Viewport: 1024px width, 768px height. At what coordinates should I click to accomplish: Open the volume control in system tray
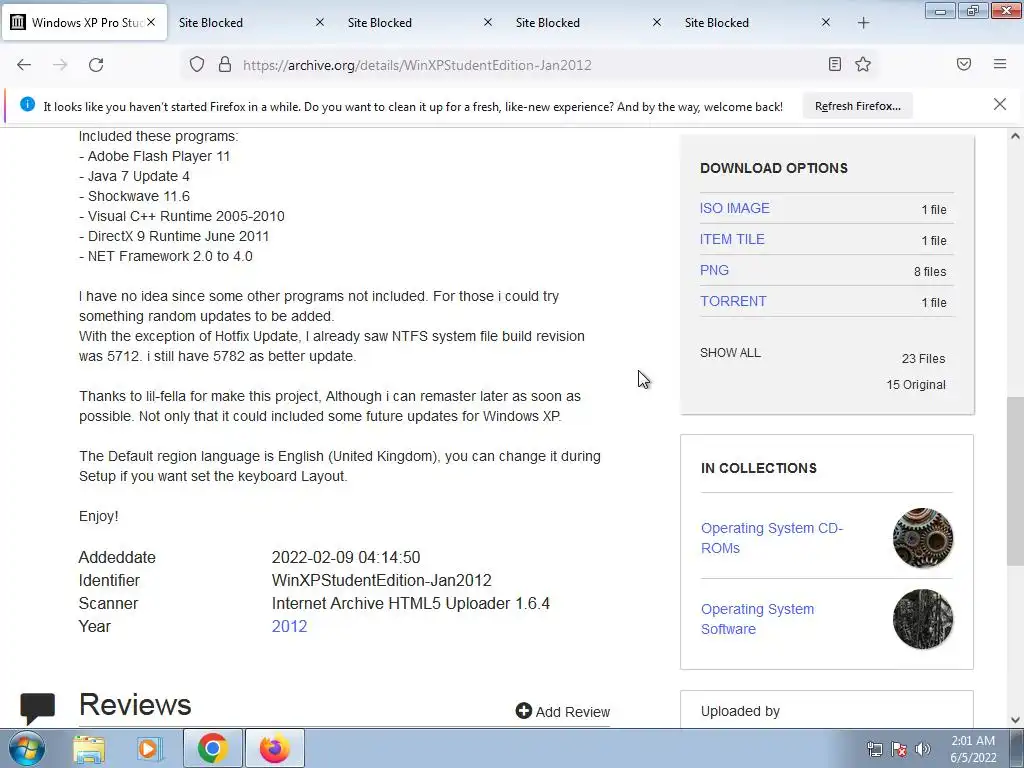[x=923, y=749]
